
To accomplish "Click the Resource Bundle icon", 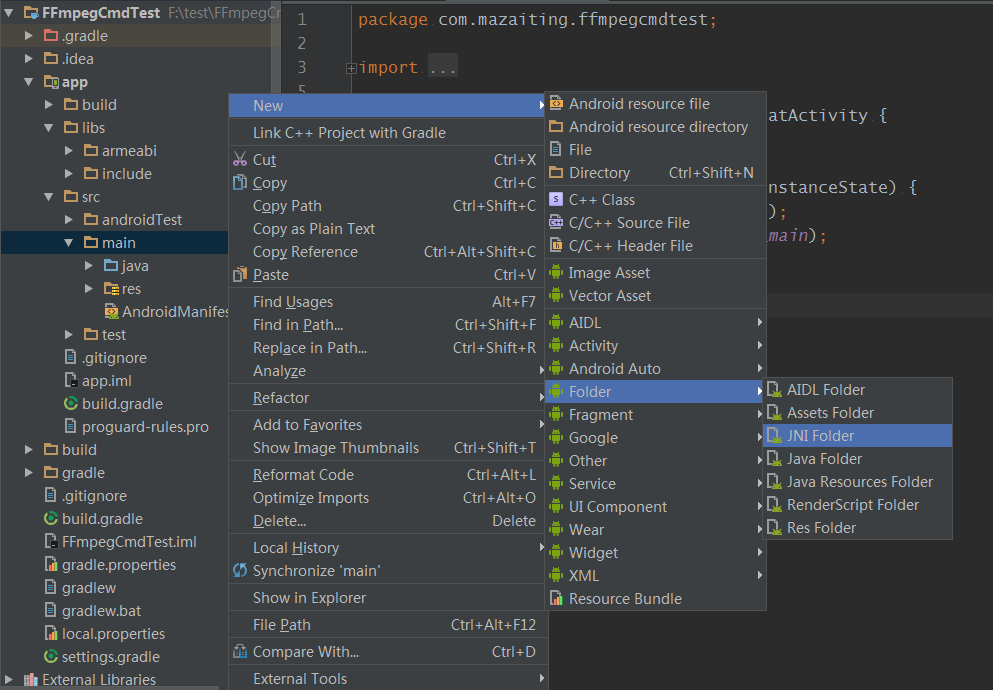I will (x=555, y=598).
